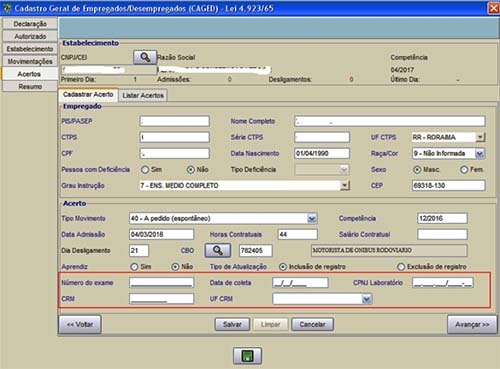500x369 pixels.
Task: Select Não for Pessoa com Deficiência
Action: (191, 170)
